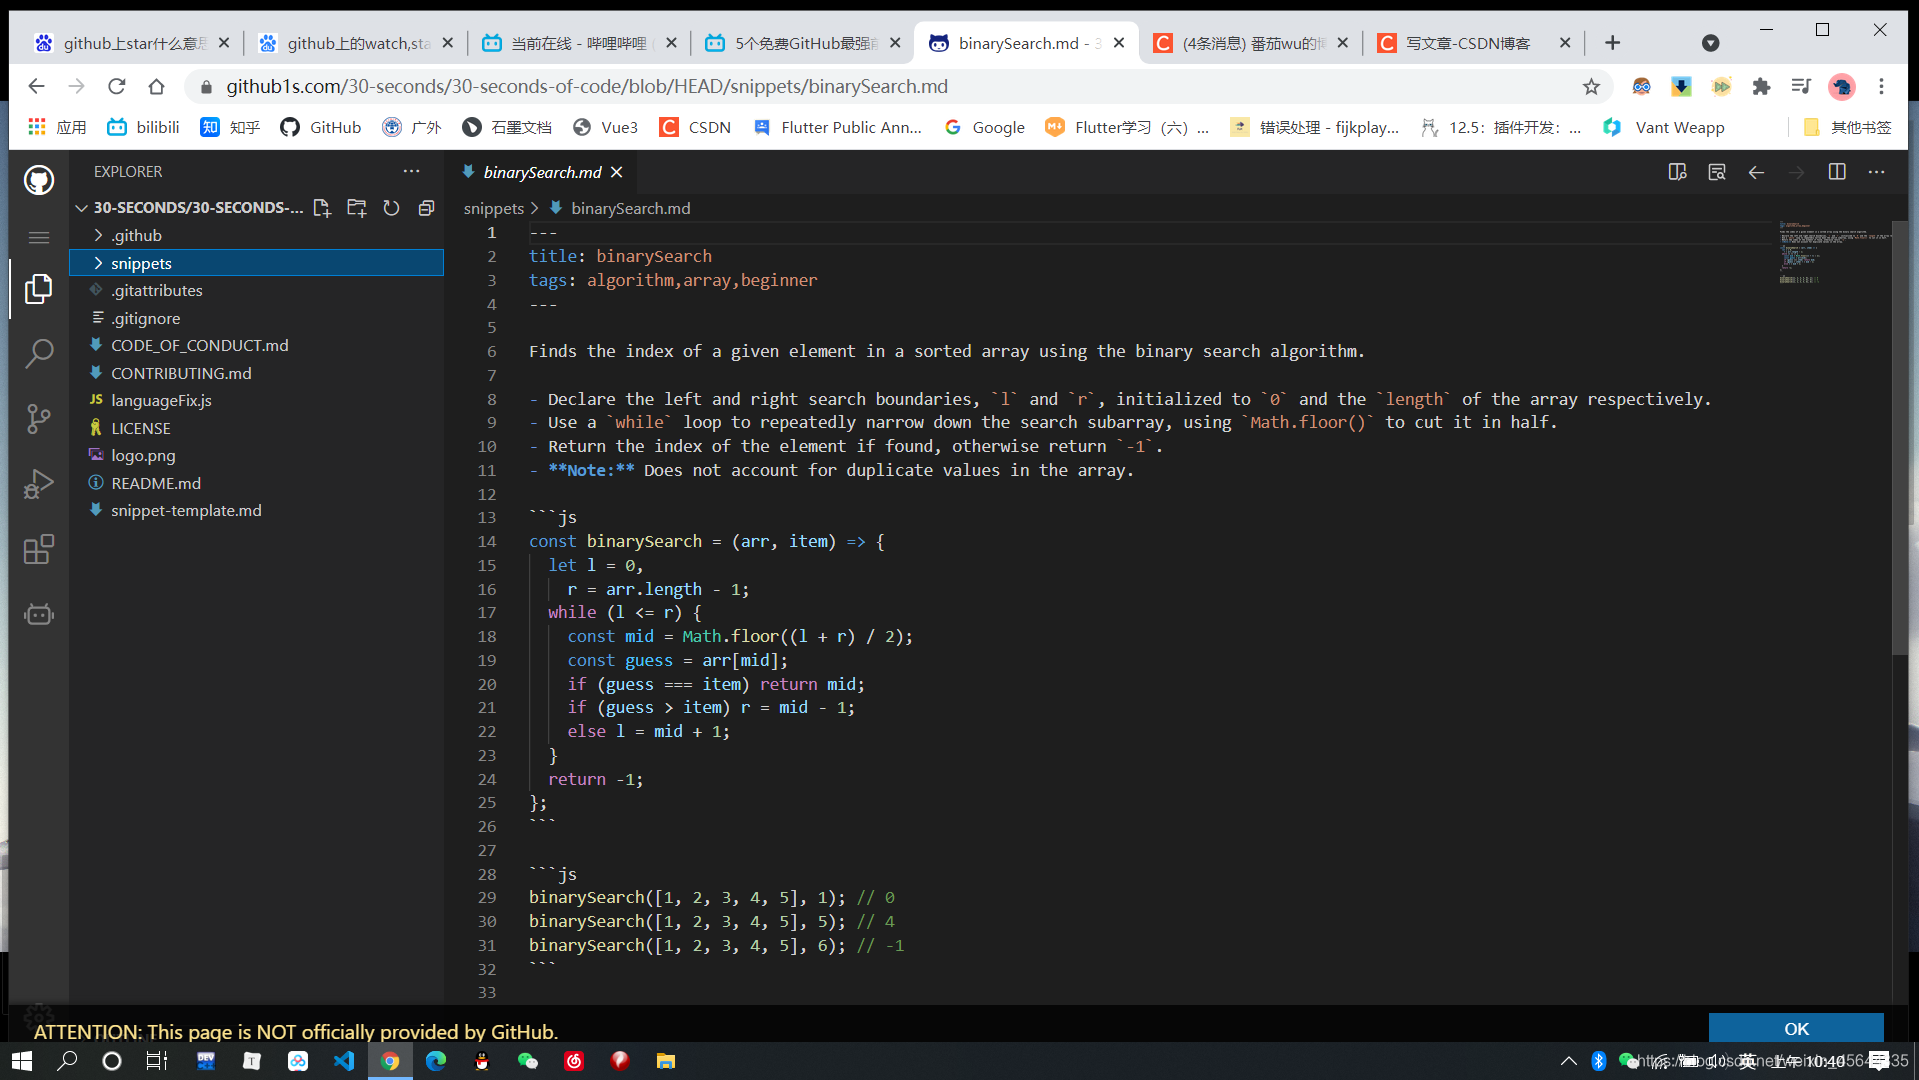Close the binarySearch.md editor tab
Screen dimensions: 1919x1080
pos(617,172)
